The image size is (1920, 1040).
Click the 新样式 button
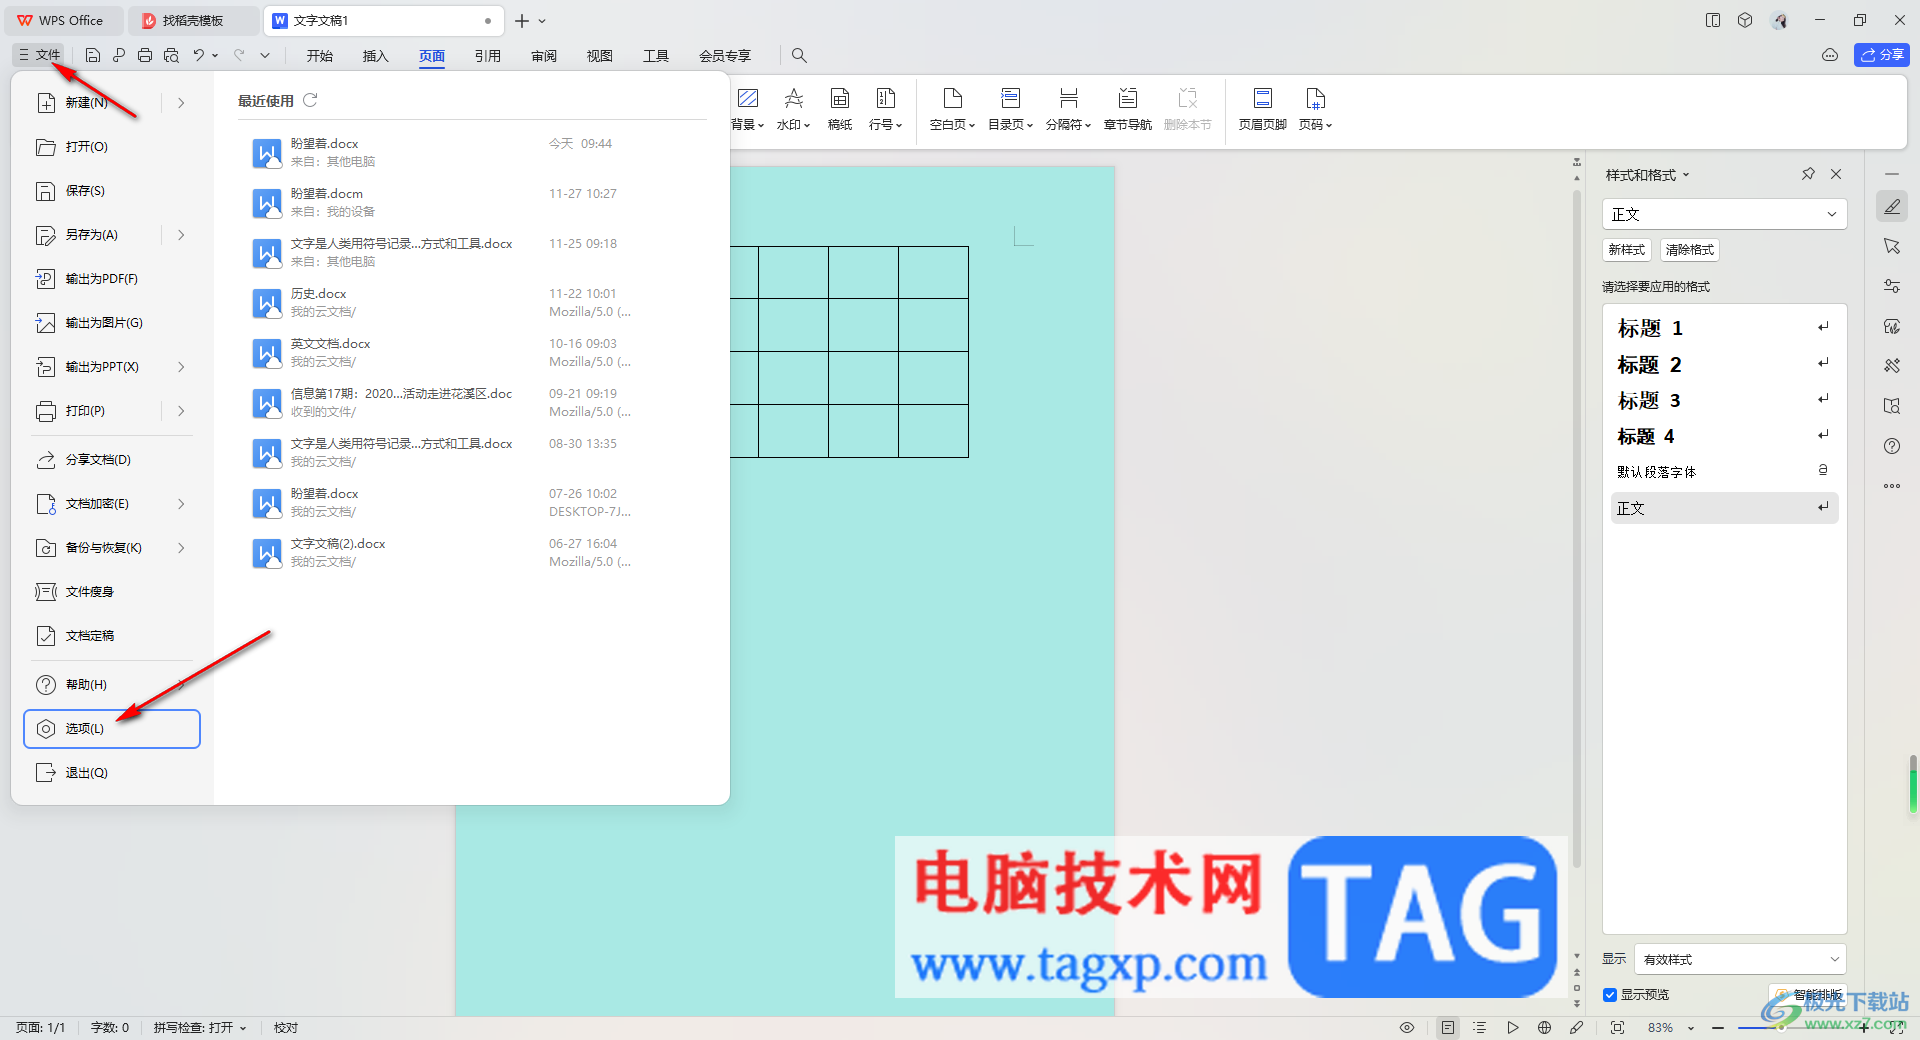click(1627, 250)
